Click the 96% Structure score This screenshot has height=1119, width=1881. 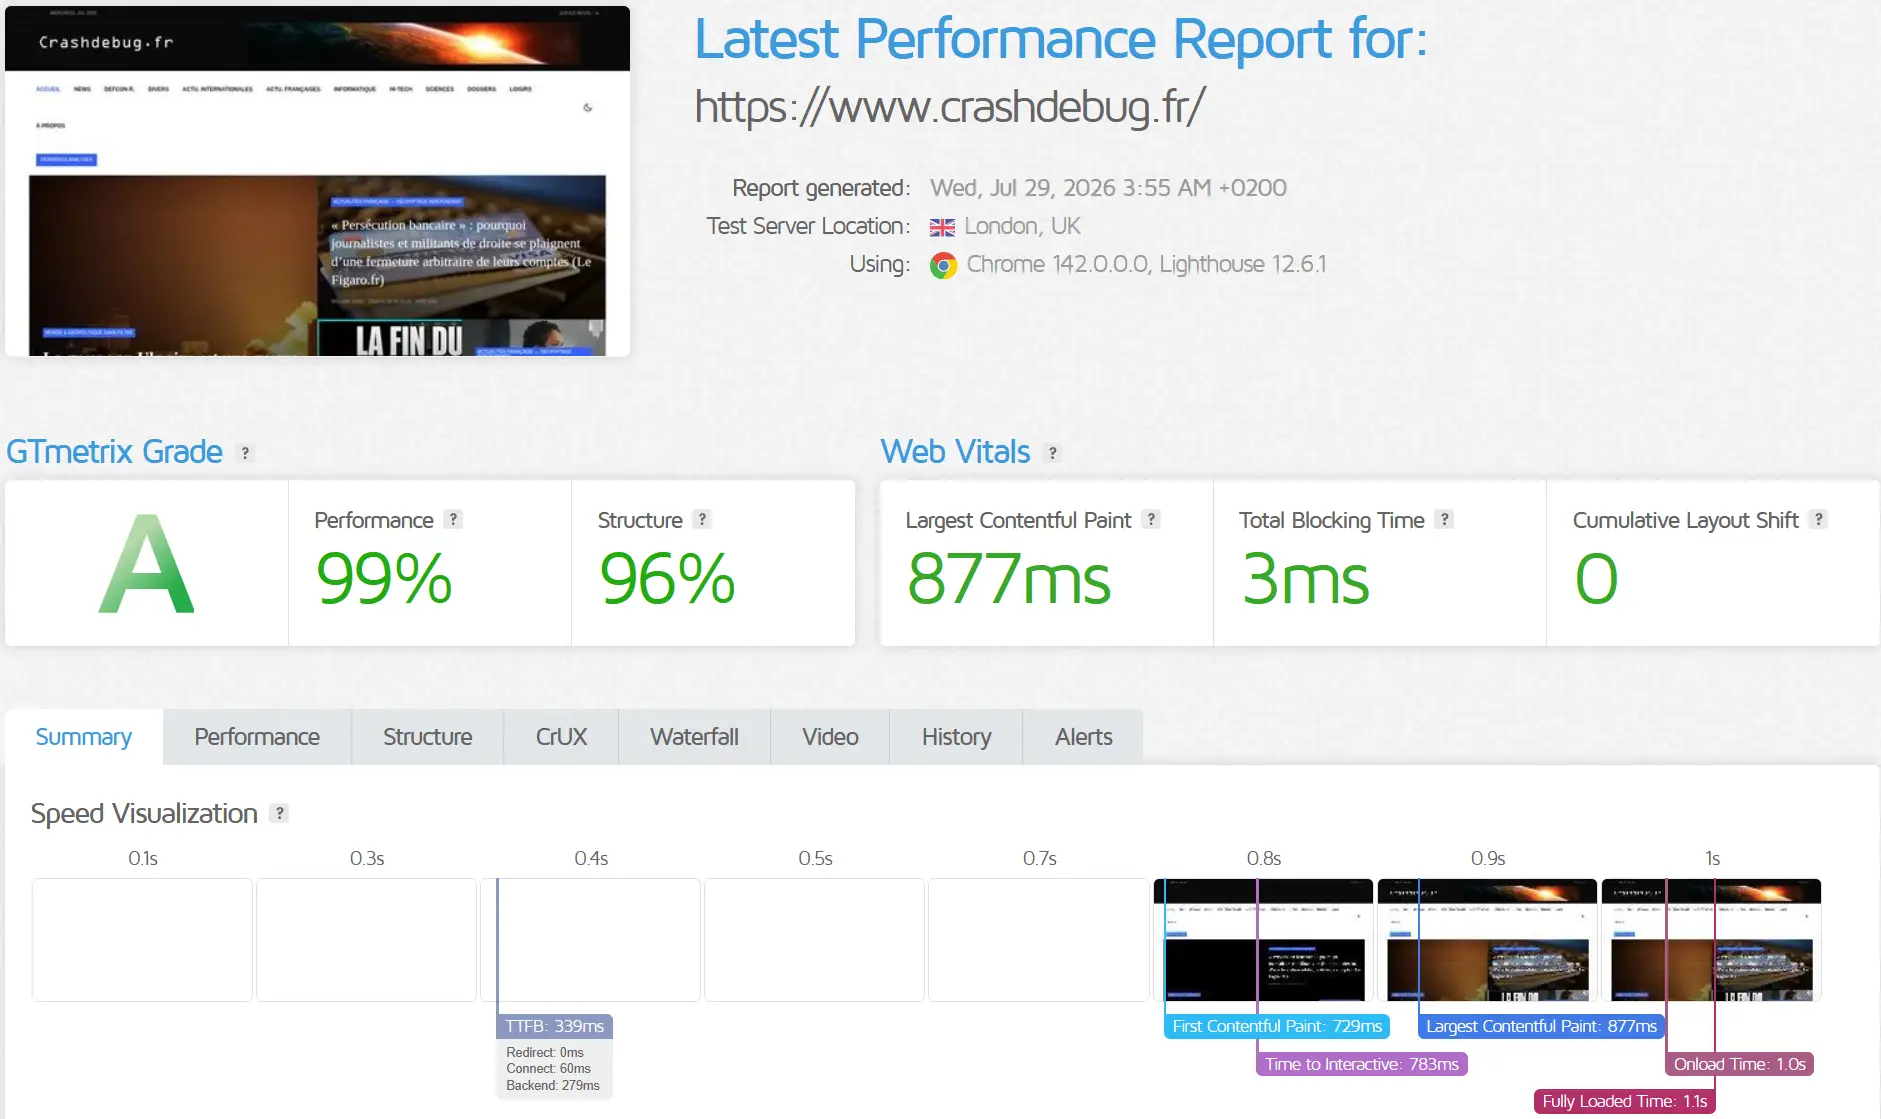pyautogui.click(x=667, y=579)
